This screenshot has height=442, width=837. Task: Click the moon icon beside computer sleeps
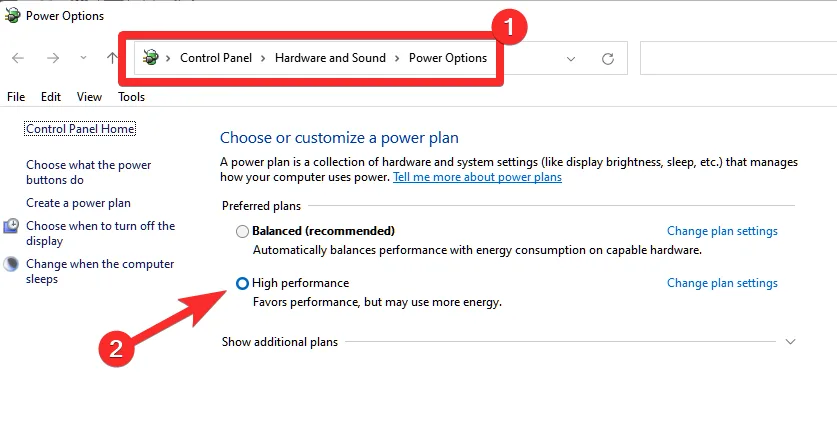tap(11, 265)
